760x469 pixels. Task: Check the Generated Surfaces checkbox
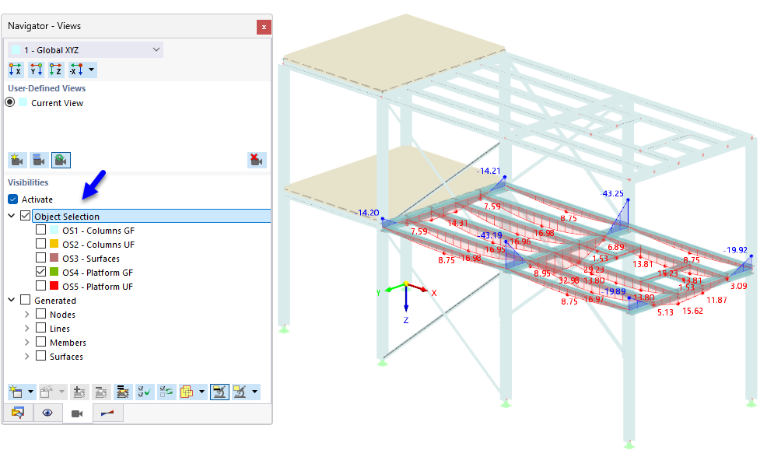(x=41, y=356)
